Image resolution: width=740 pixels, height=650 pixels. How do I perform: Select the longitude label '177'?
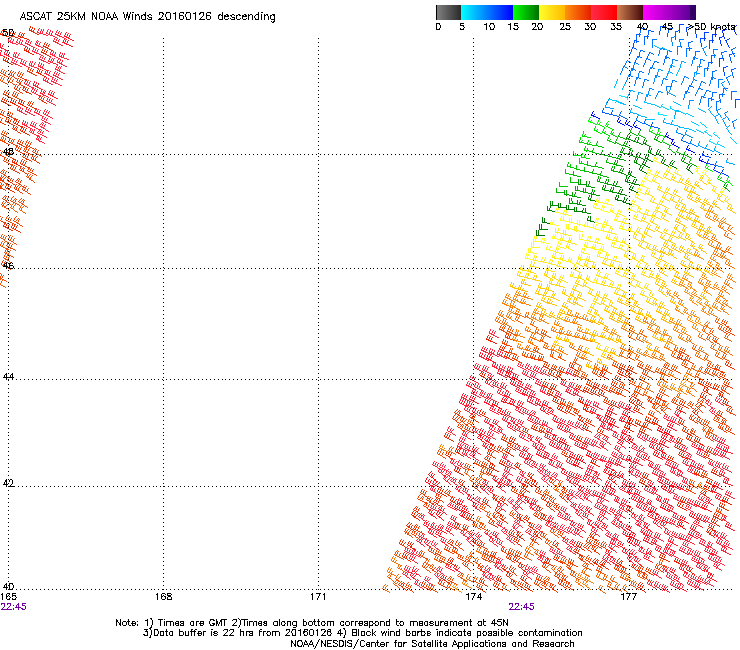629,597
